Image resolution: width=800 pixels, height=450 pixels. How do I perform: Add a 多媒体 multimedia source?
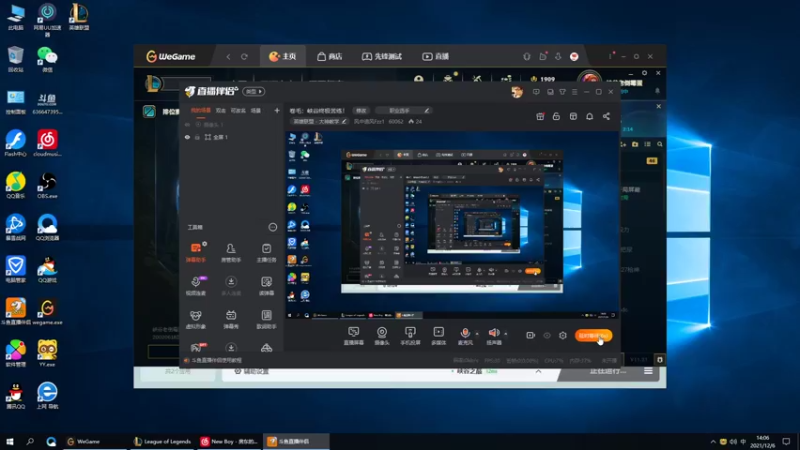point(438,336)
